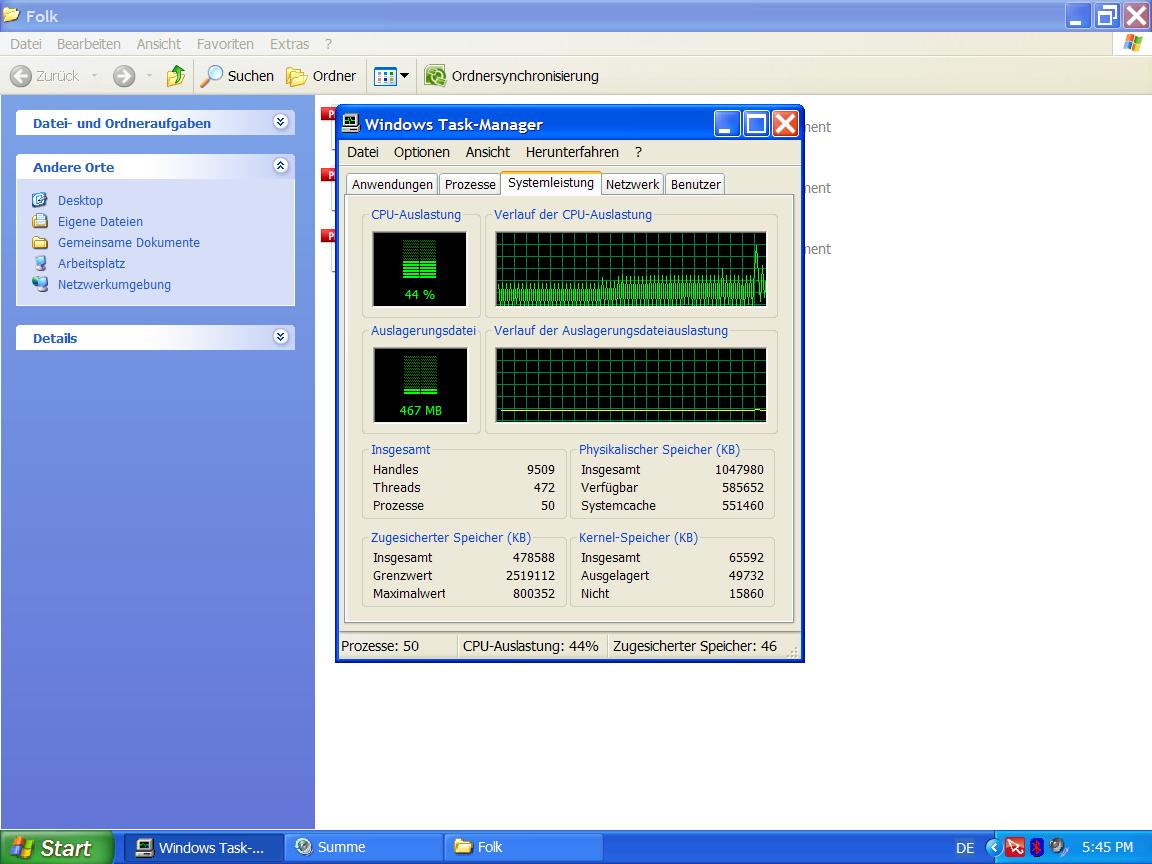The height and width of the screenshot is (864, 1152).
Task: Open the Favoriten menu
Action: coord(225,44)
